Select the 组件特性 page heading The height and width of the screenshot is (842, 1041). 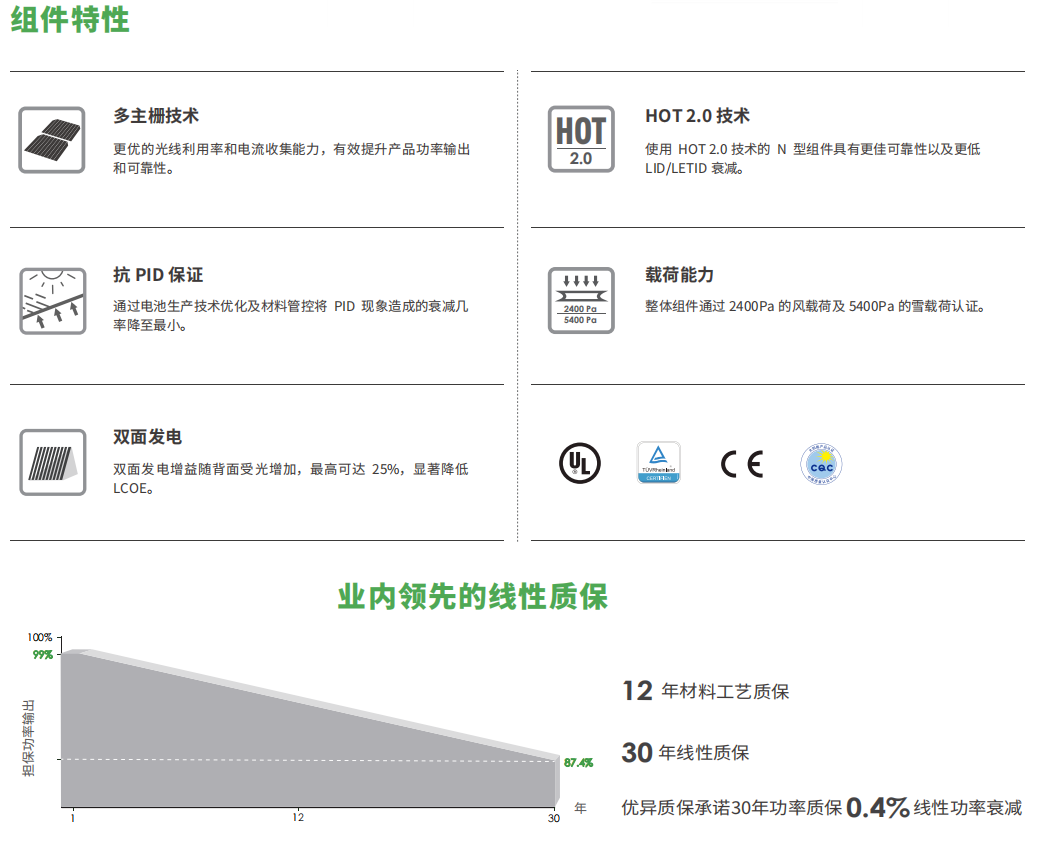pyautogui.click(x=70, y=19)
